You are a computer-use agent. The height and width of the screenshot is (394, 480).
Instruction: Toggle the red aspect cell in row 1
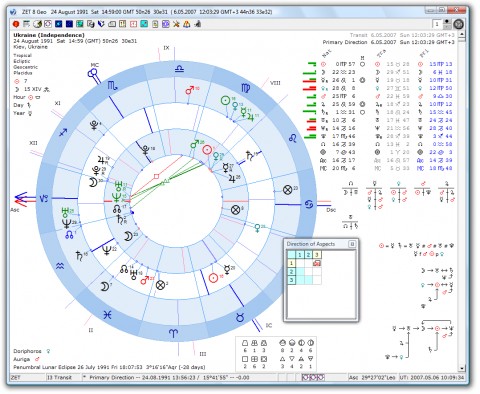pyautogui.click(x=317, y=263)
